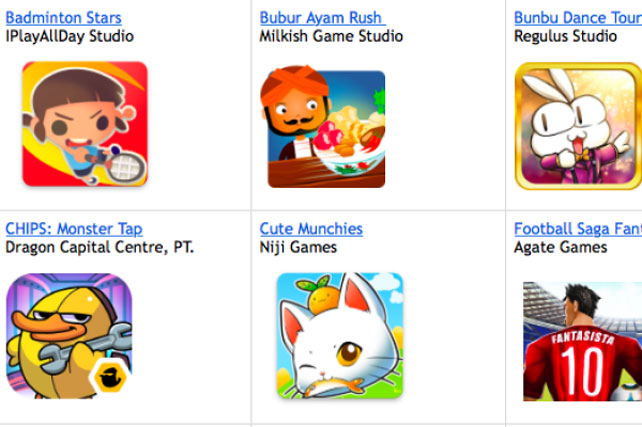Follow the Badminton Stars link
Image resolution: width=642 pixels, height=427 pixels.
pyautogui.click(x=63, y=18)
